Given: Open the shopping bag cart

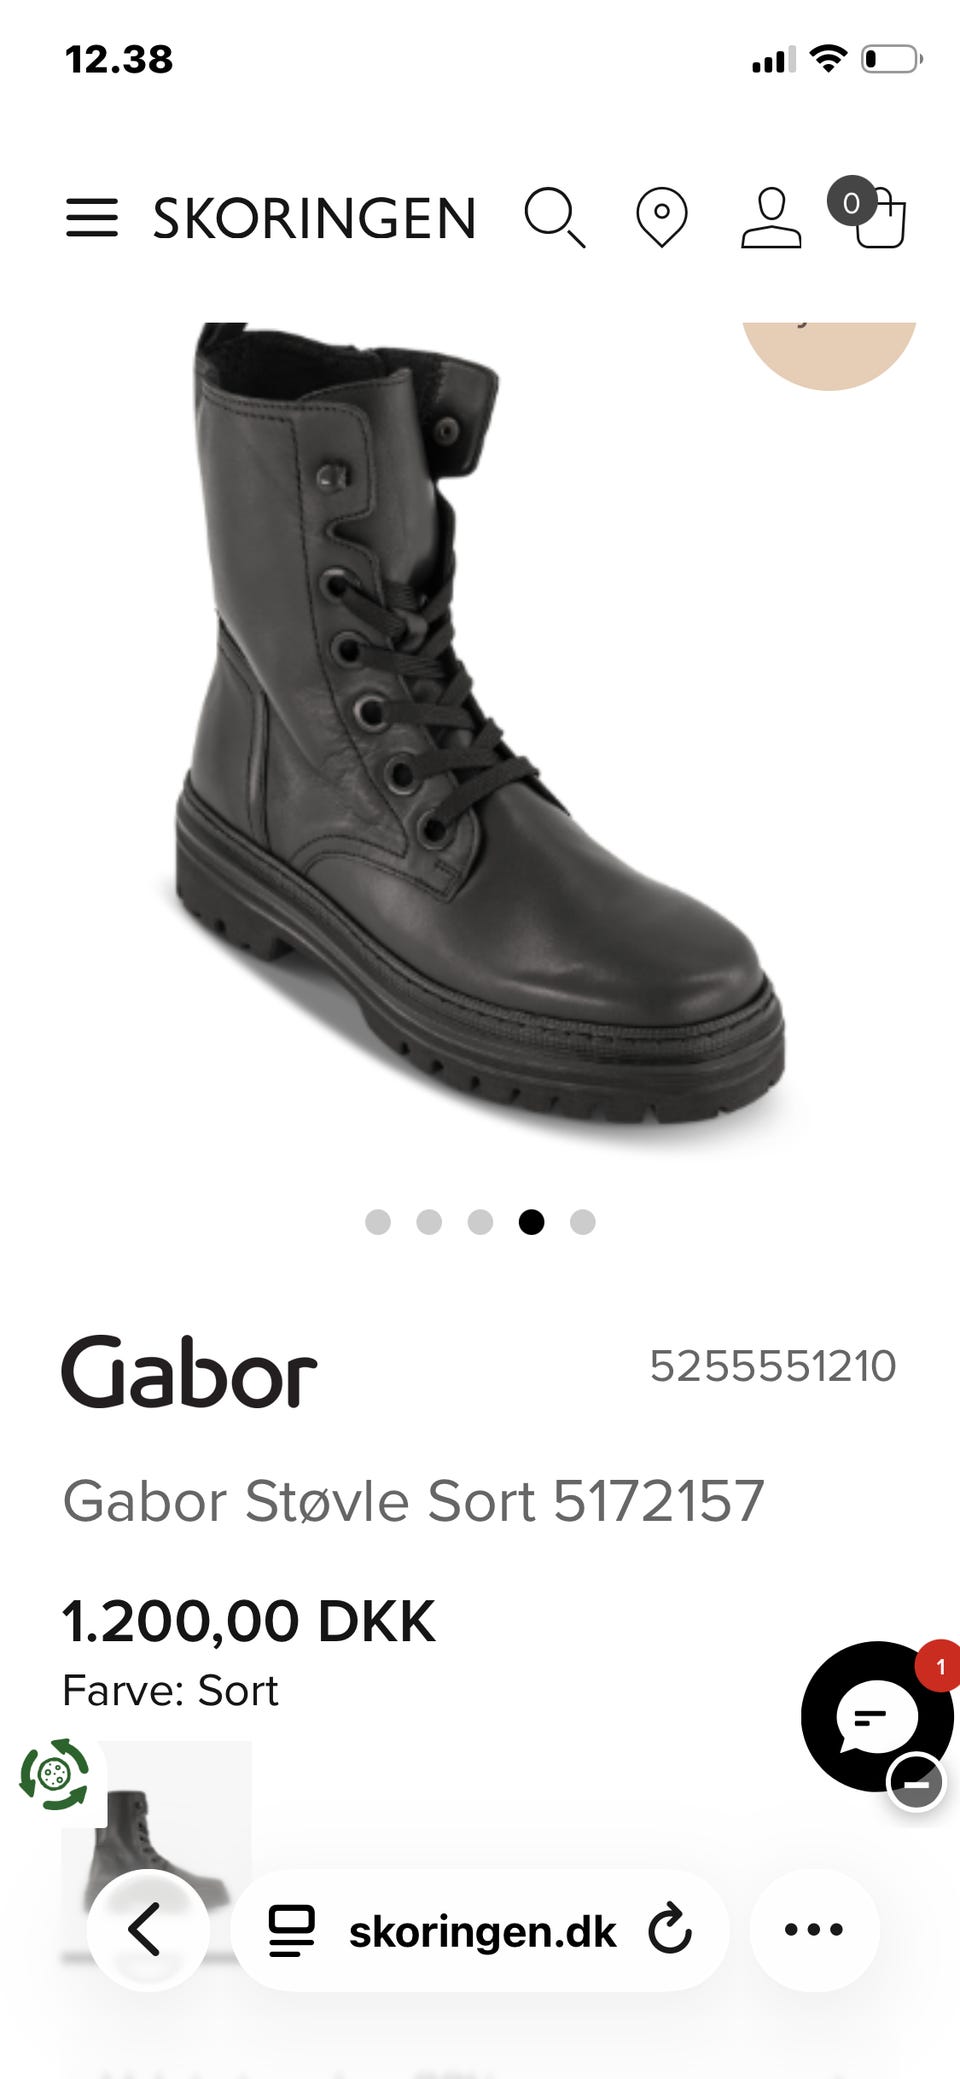Looking at the screenshot, I should [x=868, y=212].
